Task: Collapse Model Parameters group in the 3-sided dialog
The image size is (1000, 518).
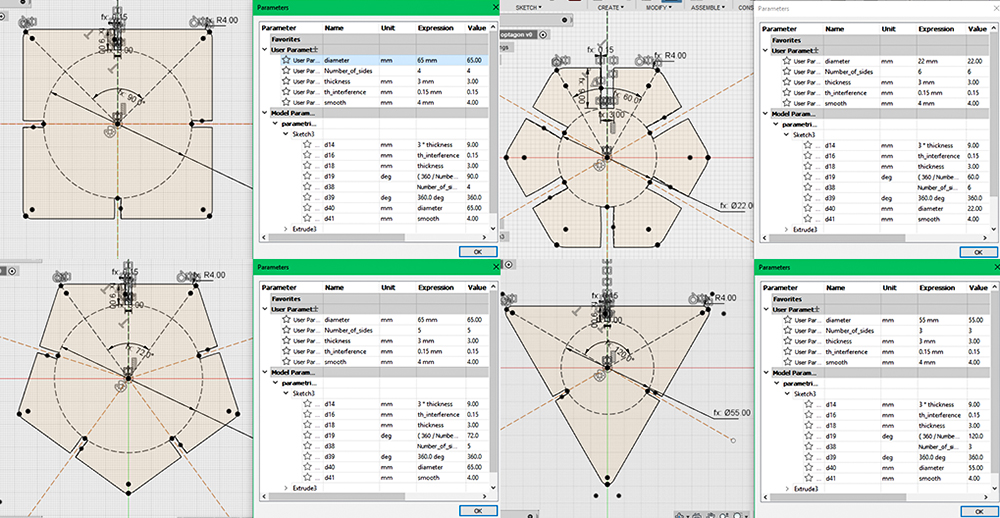Action: click(x=767, y=373)
